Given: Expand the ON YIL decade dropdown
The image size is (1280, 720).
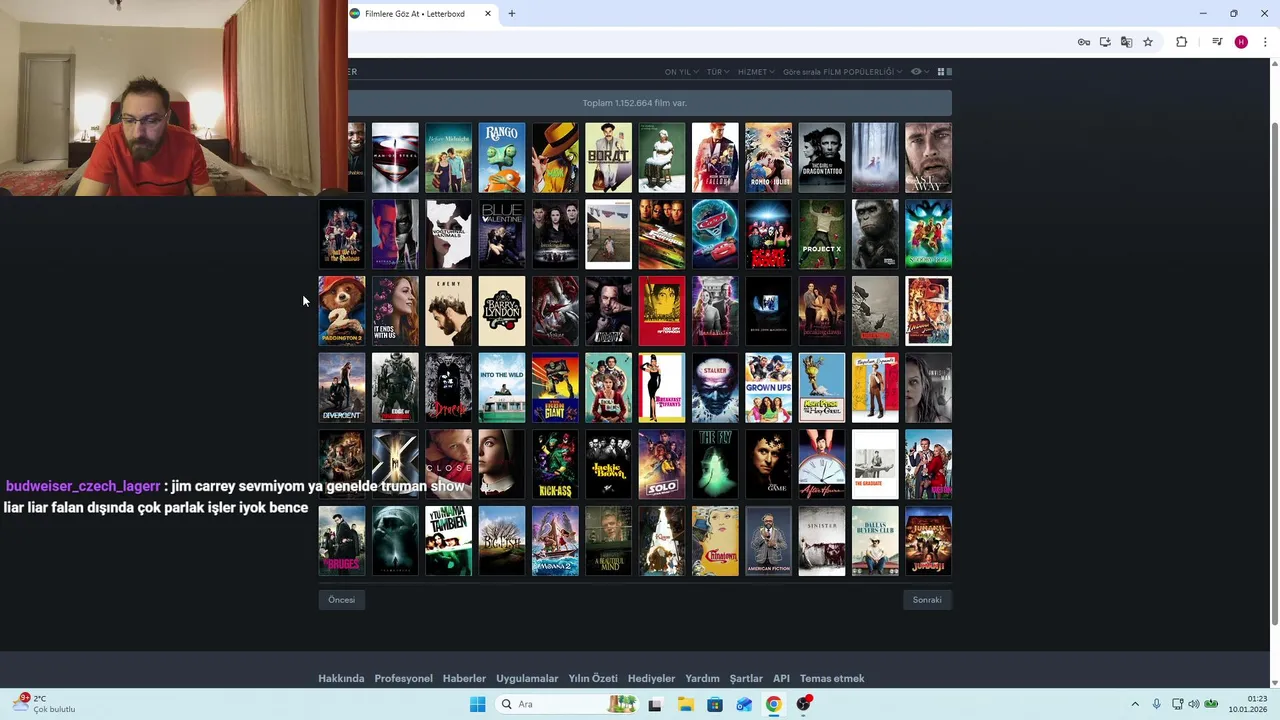Looking at the screenshot, I should point(681,72).
